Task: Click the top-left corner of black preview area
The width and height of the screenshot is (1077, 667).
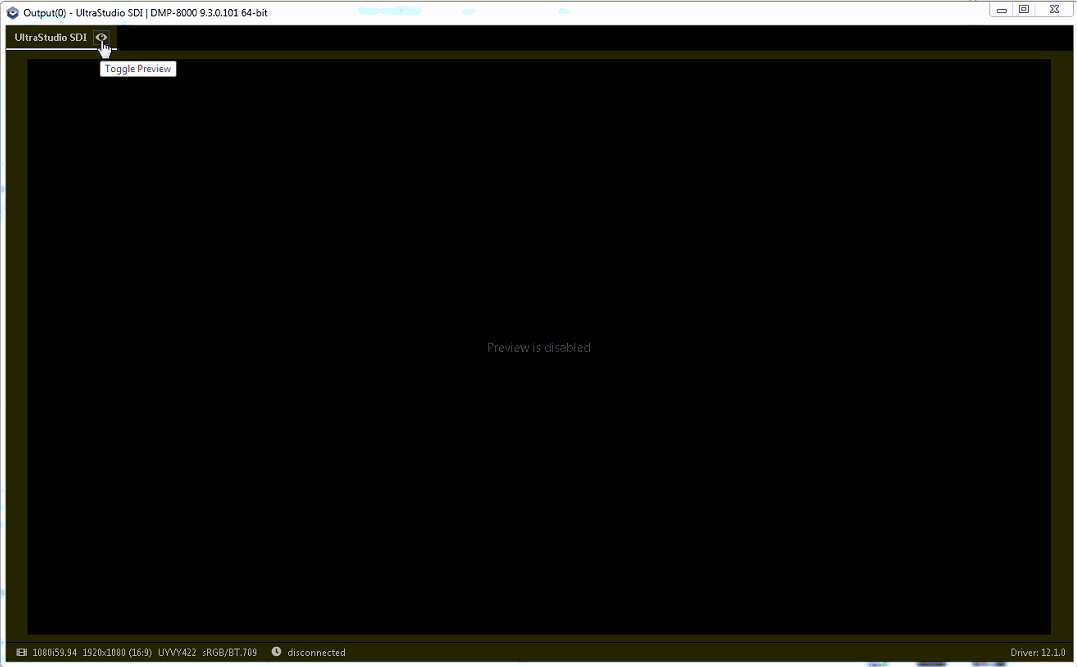Action: (x=32, y=64)
